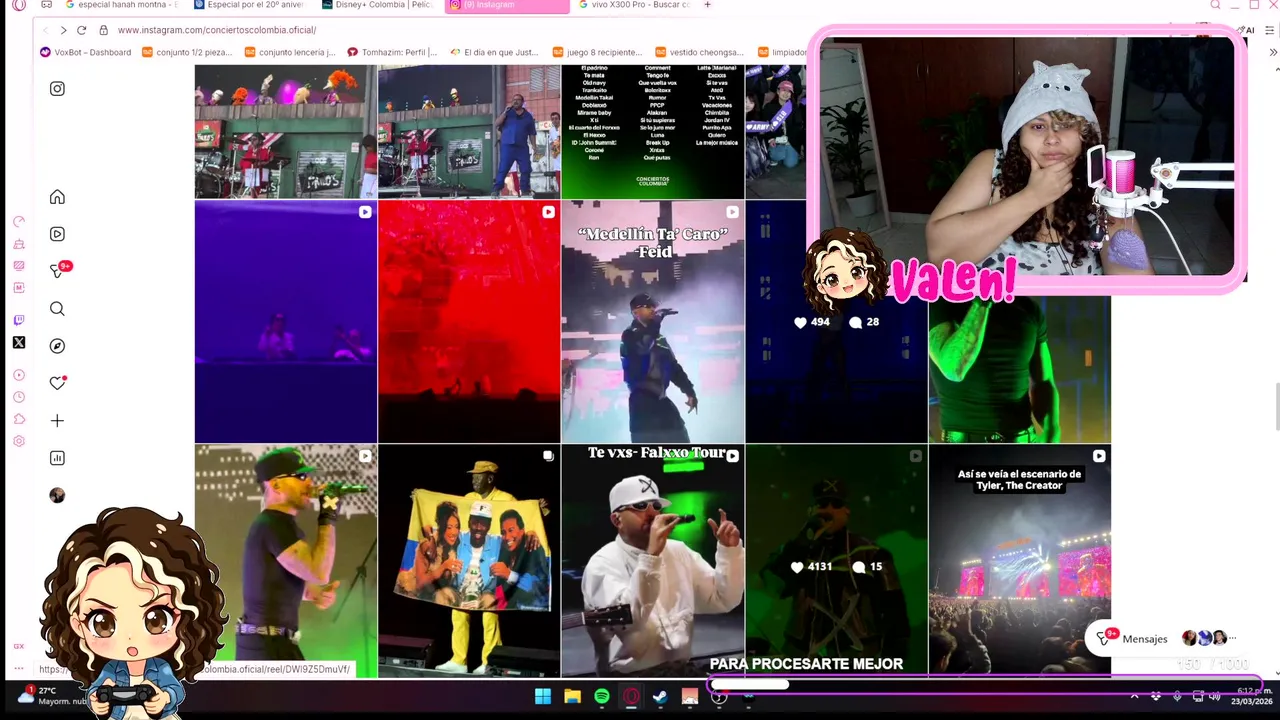The image size is (1280, 720).
Task: Open the Instagram dashboard chart icon
Action: (57, 458)
